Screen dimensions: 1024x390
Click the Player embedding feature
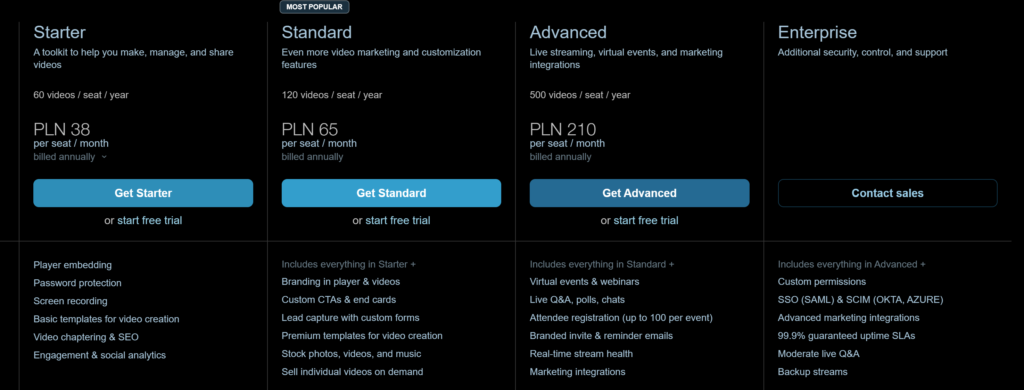pyautogui.click(x=72, y=265)
